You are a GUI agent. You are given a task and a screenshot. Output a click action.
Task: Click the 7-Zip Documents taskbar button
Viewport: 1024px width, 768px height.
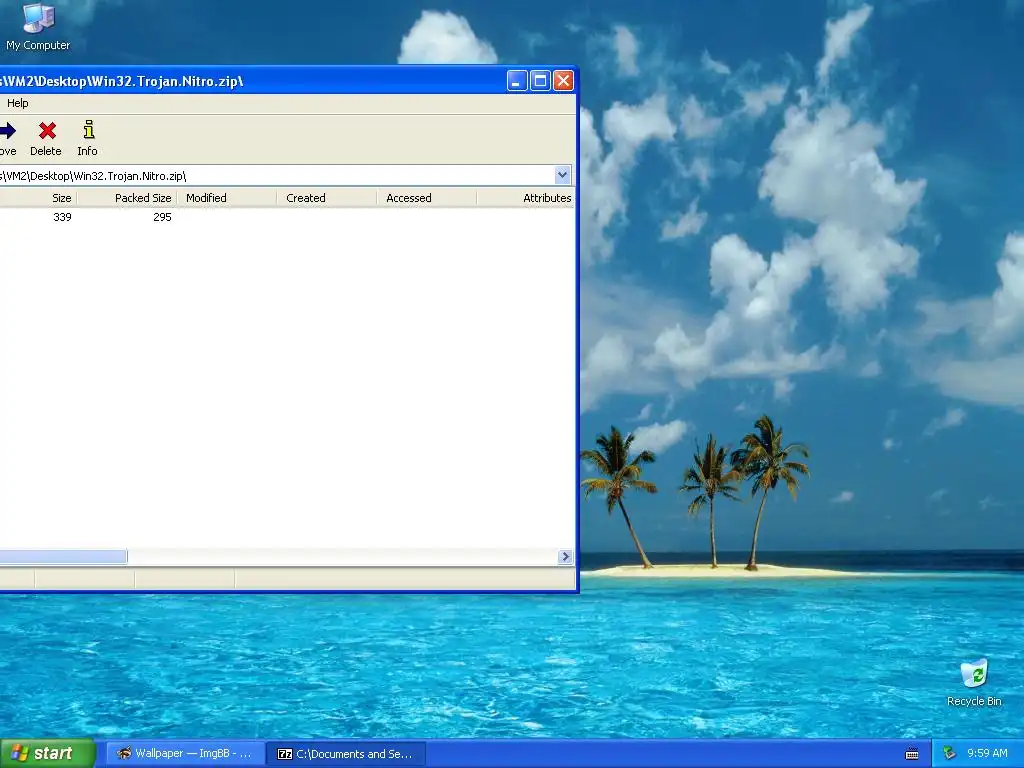(x=347, y=753)
